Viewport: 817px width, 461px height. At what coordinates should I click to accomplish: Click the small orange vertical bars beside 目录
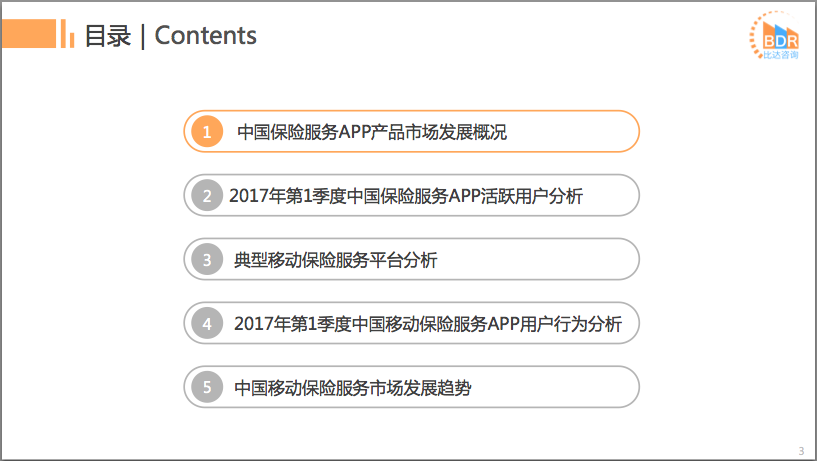(x=68, y=36)
